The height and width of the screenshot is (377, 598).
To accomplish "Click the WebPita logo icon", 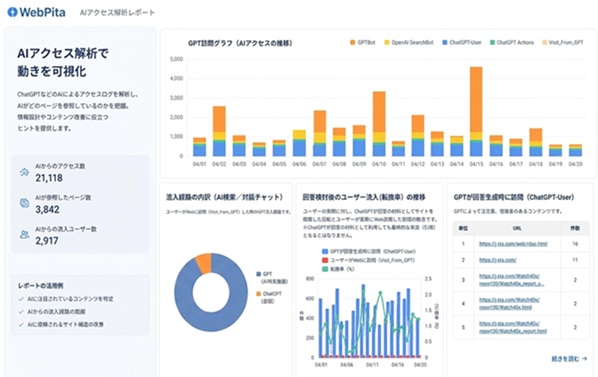I will coord(12,12).
